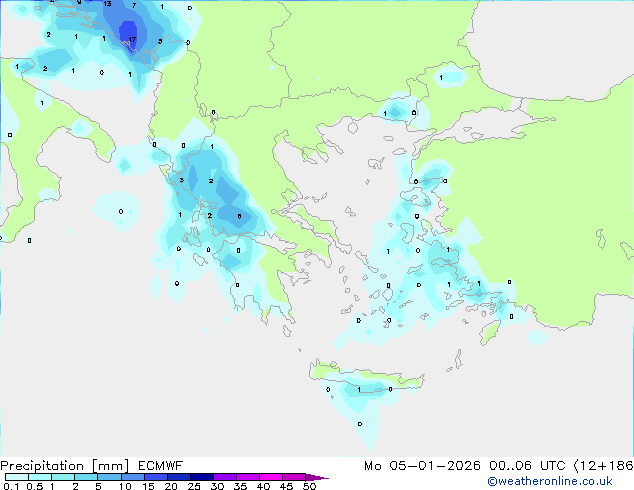This screenshot has height=490, width=634.
Task: Click the 35–40 mm legend color swatch
Action: tap(248, 477)
